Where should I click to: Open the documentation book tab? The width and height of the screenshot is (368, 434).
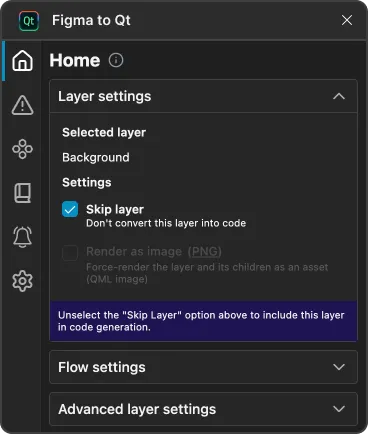pyautogui.click(x=22, y=193)
